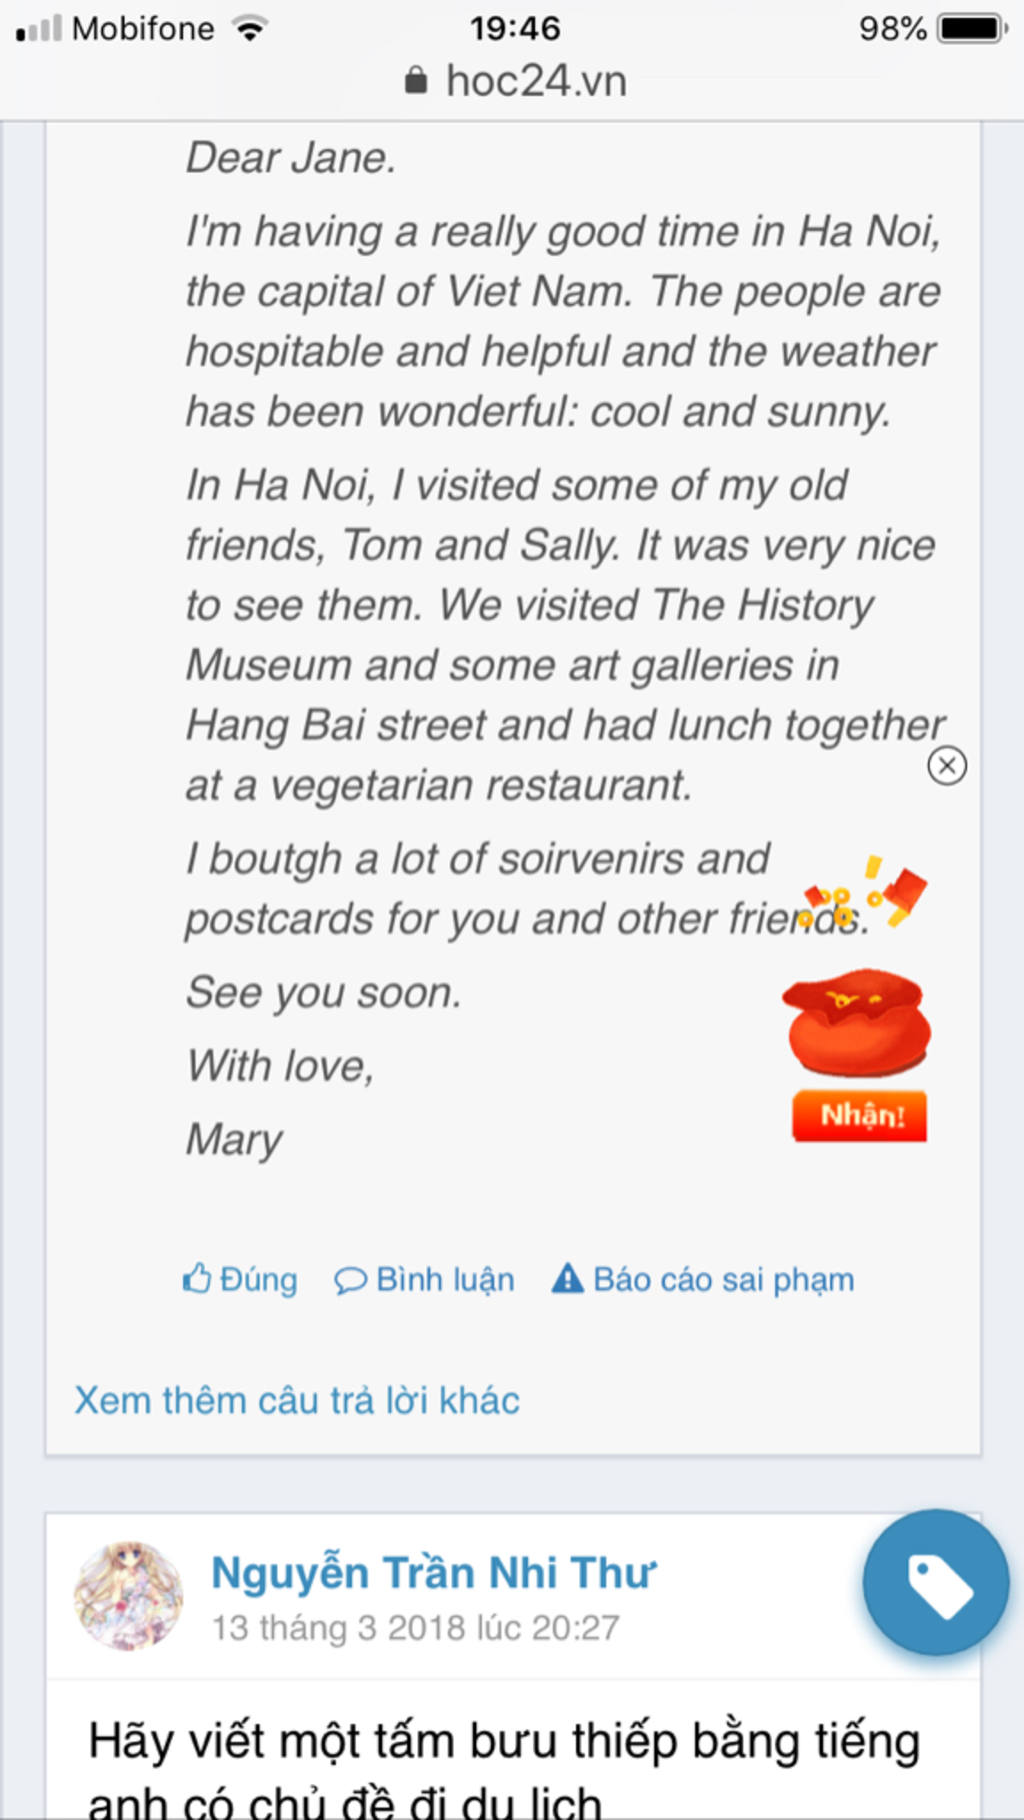Tap the post date 13 tháng 3 2018
The height and width of the screenshot is (1820, 1024).
tap(415, 1628)
